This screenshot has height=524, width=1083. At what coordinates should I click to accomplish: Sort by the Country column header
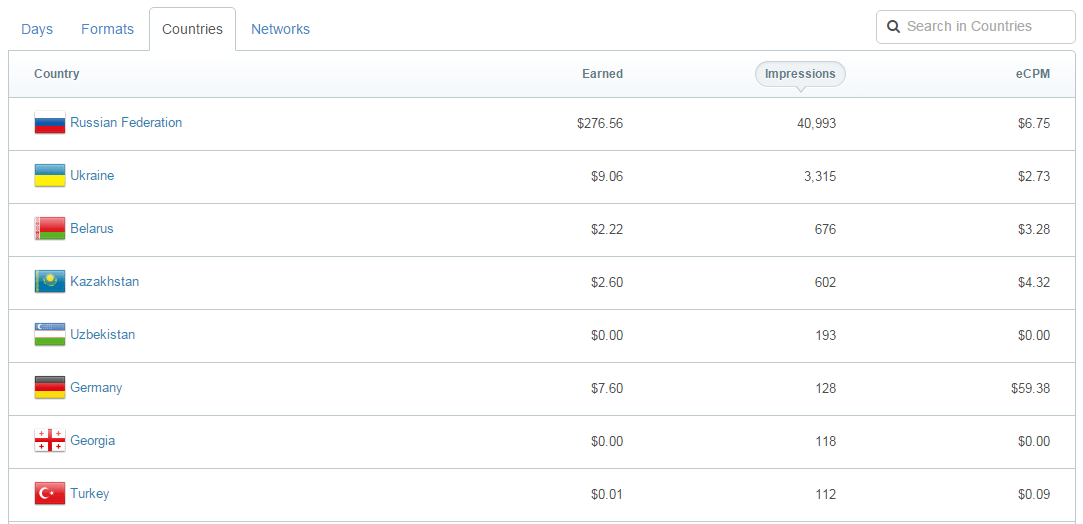[x=57, y=74]
